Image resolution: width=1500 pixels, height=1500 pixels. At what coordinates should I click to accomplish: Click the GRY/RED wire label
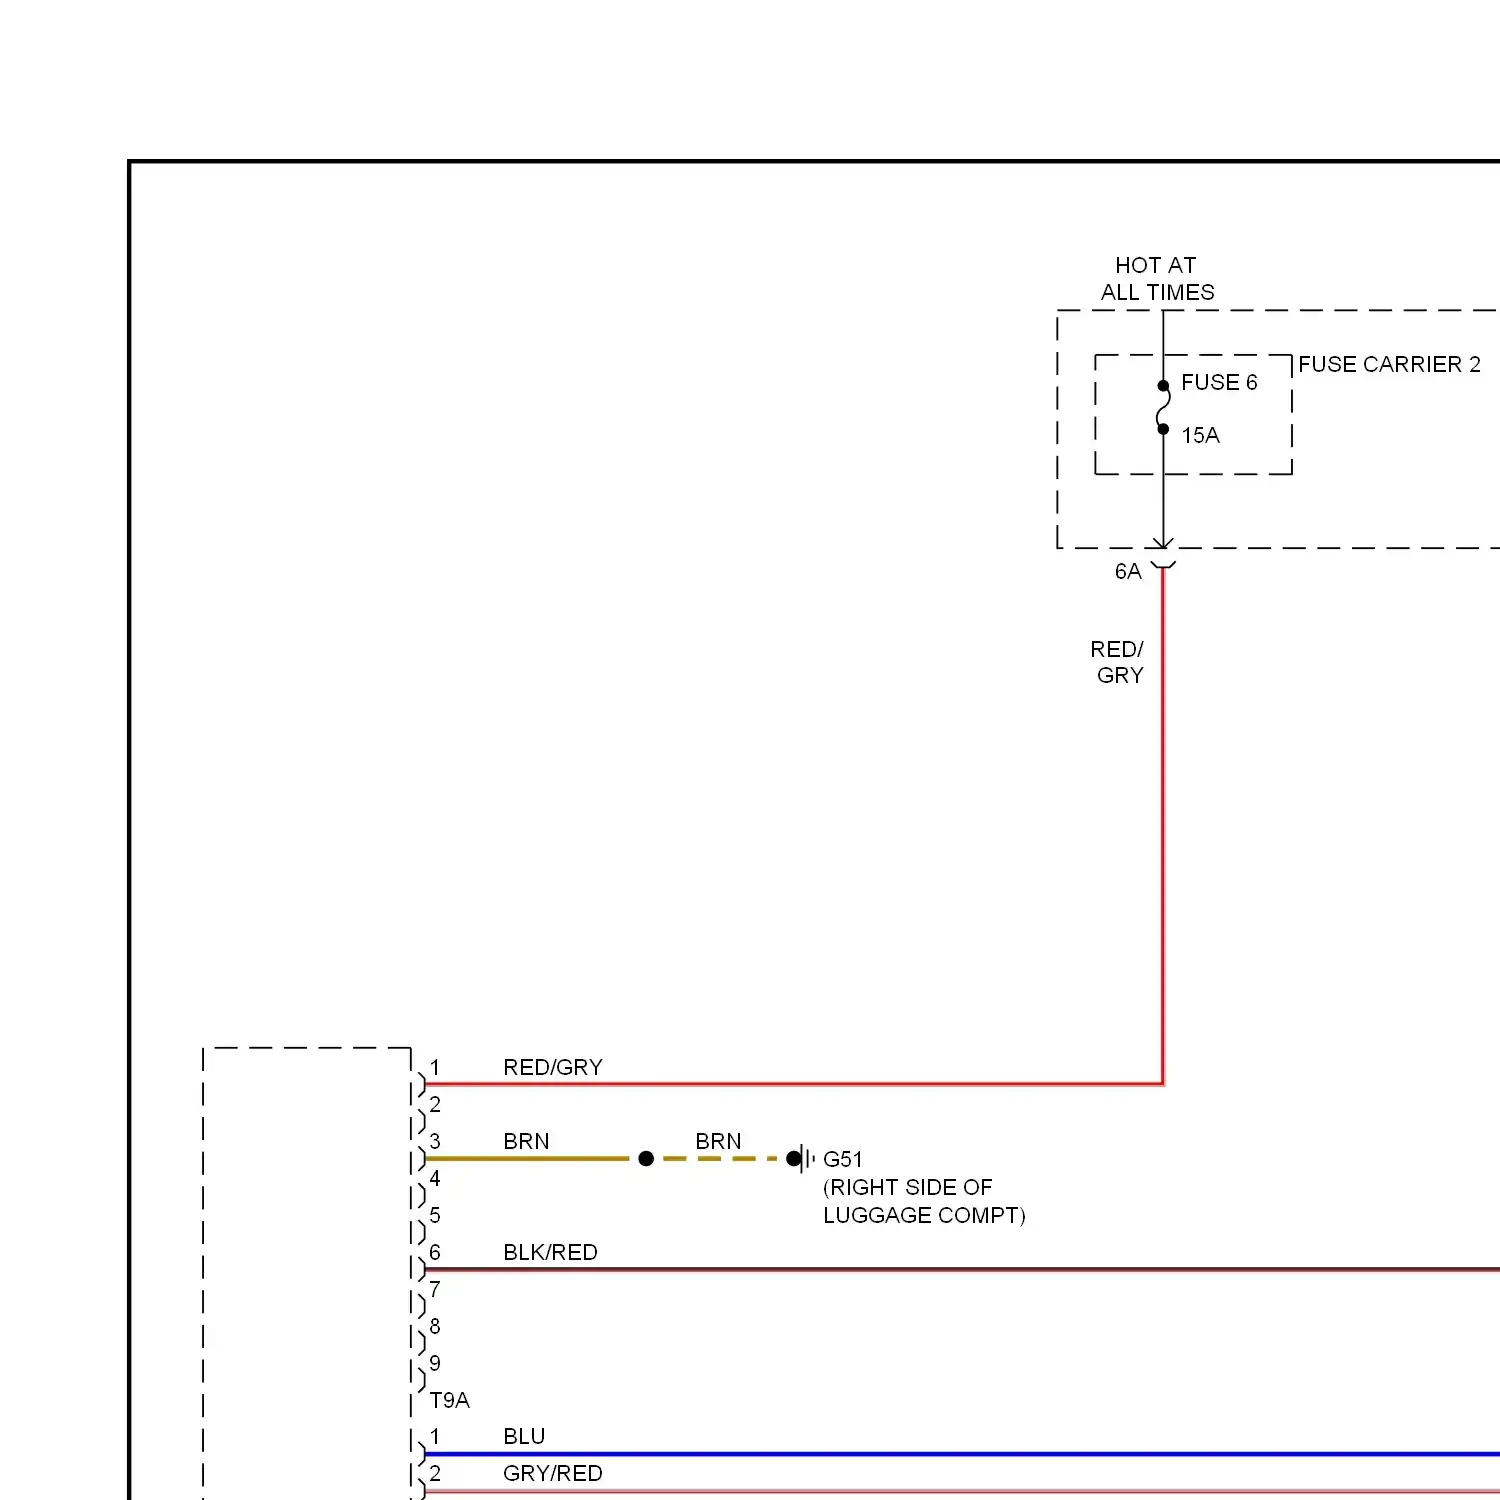552,1474
